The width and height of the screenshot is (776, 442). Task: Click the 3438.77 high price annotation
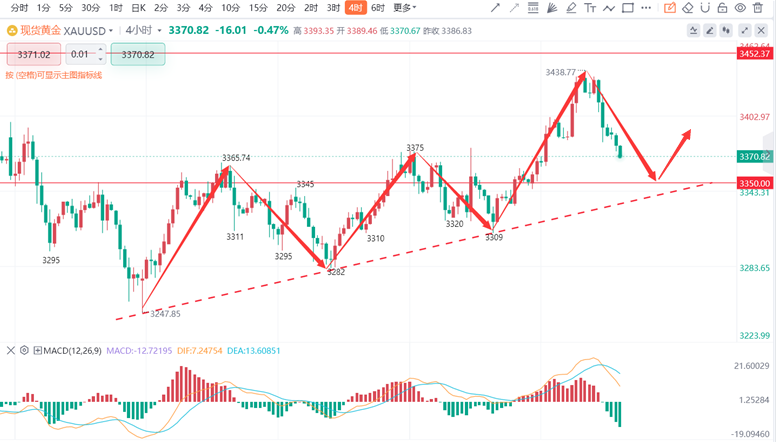(x=561, y=72)
